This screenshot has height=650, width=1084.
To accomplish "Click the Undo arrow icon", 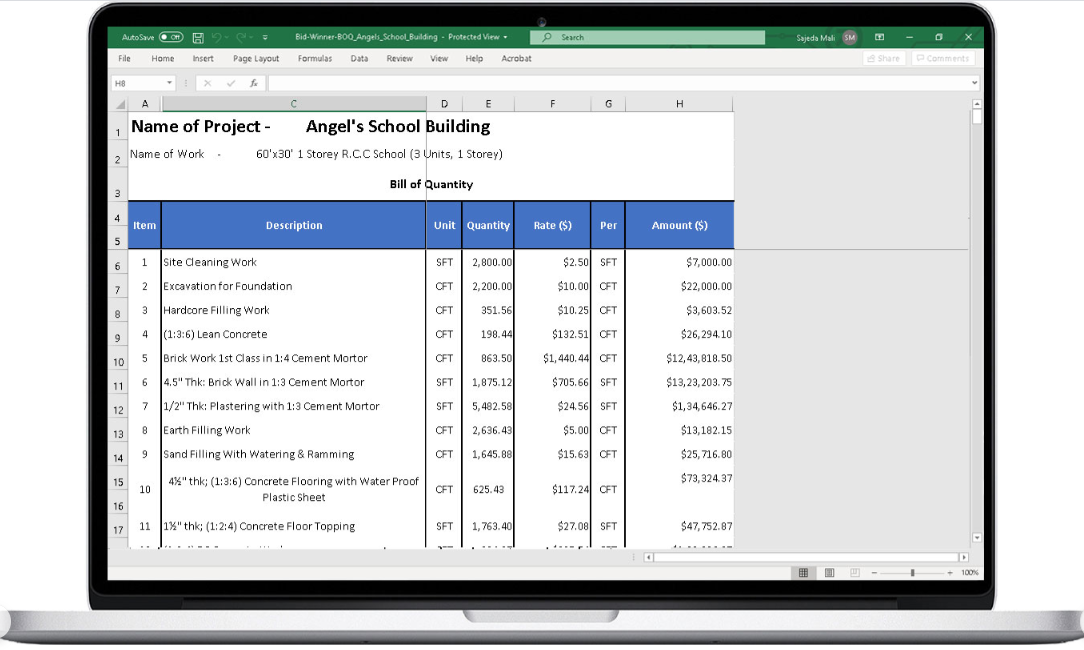I will 216,37.
